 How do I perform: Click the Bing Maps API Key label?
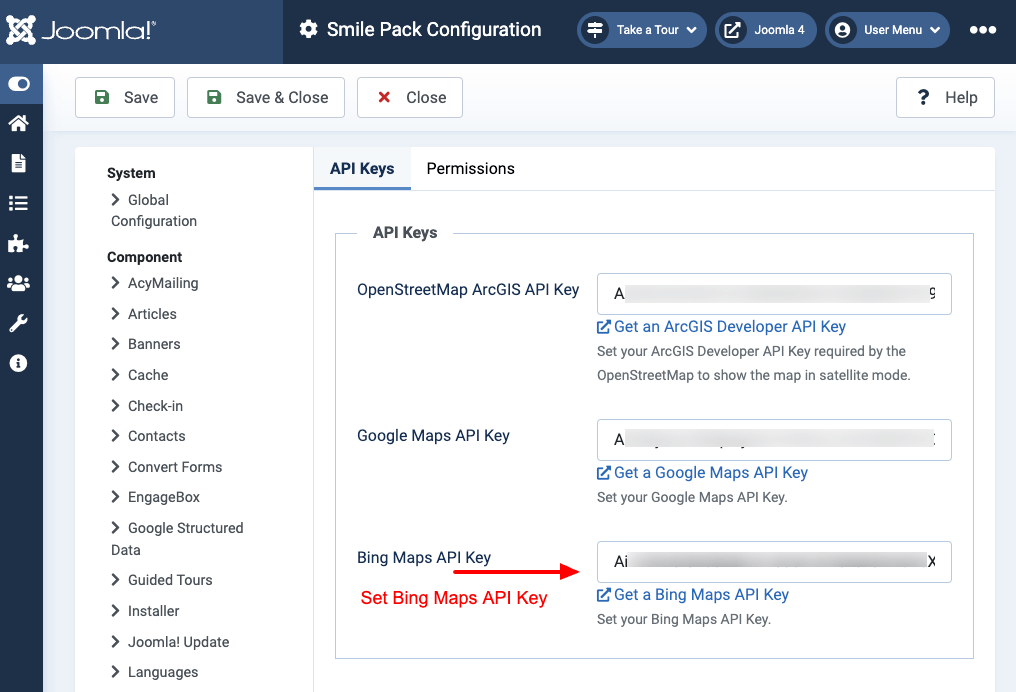point(424,557)
